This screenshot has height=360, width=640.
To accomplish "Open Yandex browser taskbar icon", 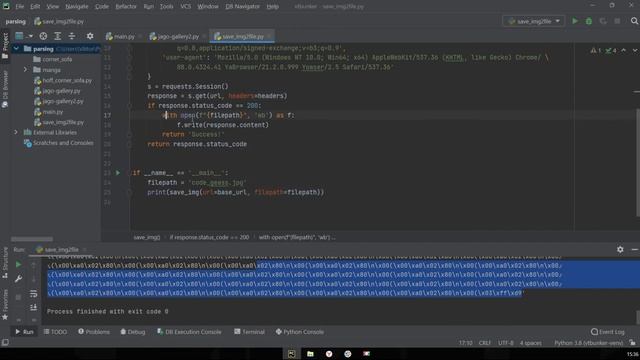I will click(x=329, y=354).
